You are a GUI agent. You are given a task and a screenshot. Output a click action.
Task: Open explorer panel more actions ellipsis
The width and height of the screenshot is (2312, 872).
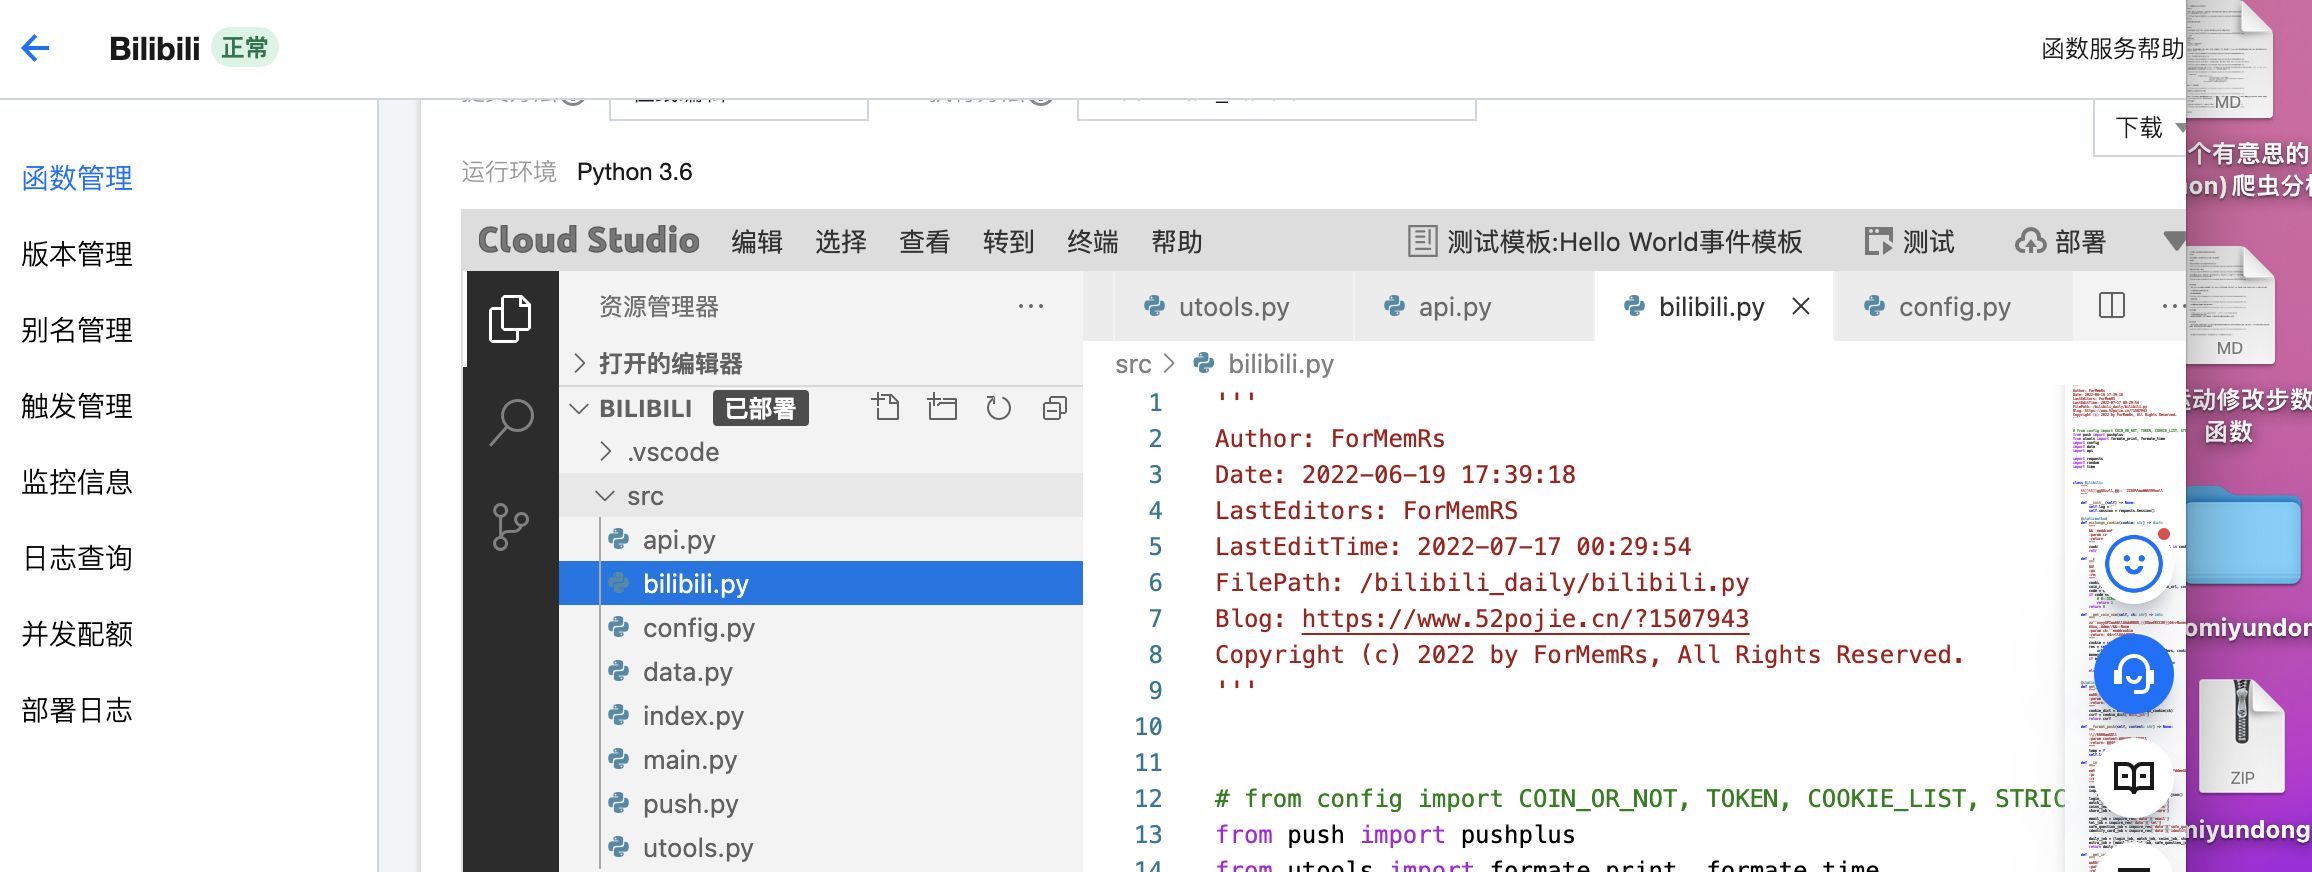coord(1030,306)
